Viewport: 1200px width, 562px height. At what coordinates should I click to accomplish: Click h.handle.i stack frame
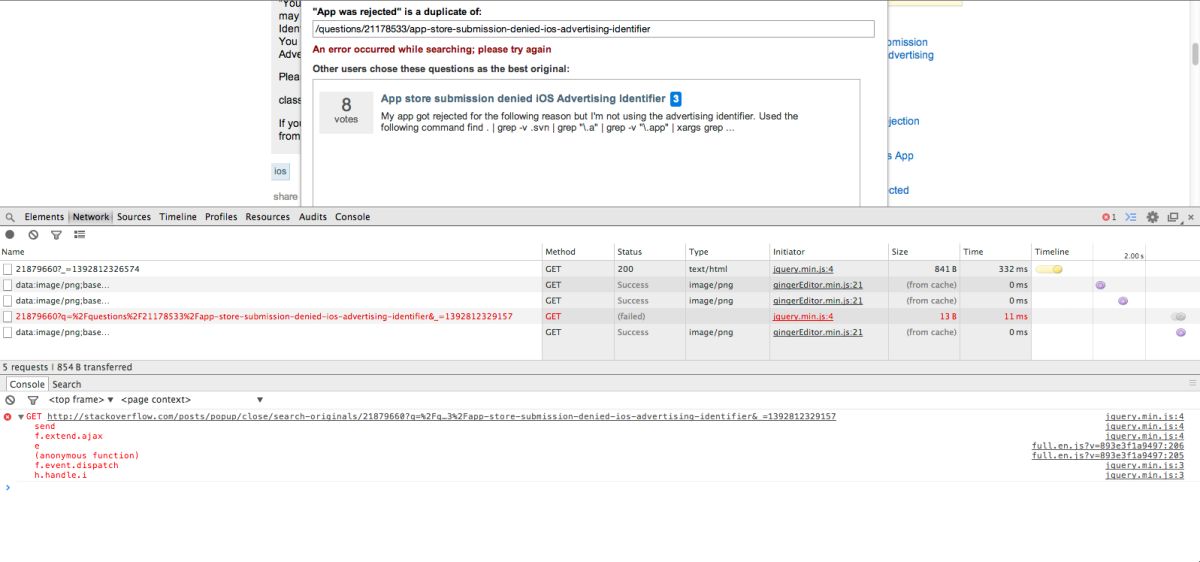pyautogui.click(x=60, y=475)
